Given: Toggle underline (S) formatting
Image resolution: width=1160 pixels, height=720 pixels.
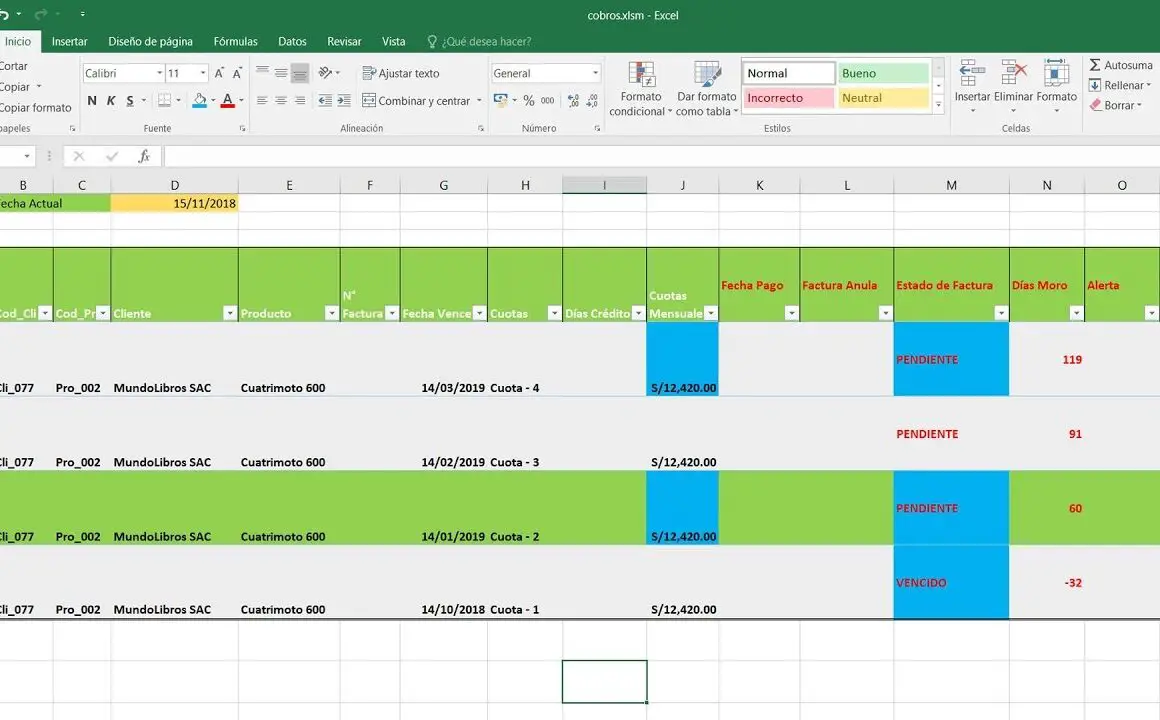Looking at the screenshot, I should tap(129, 101).
